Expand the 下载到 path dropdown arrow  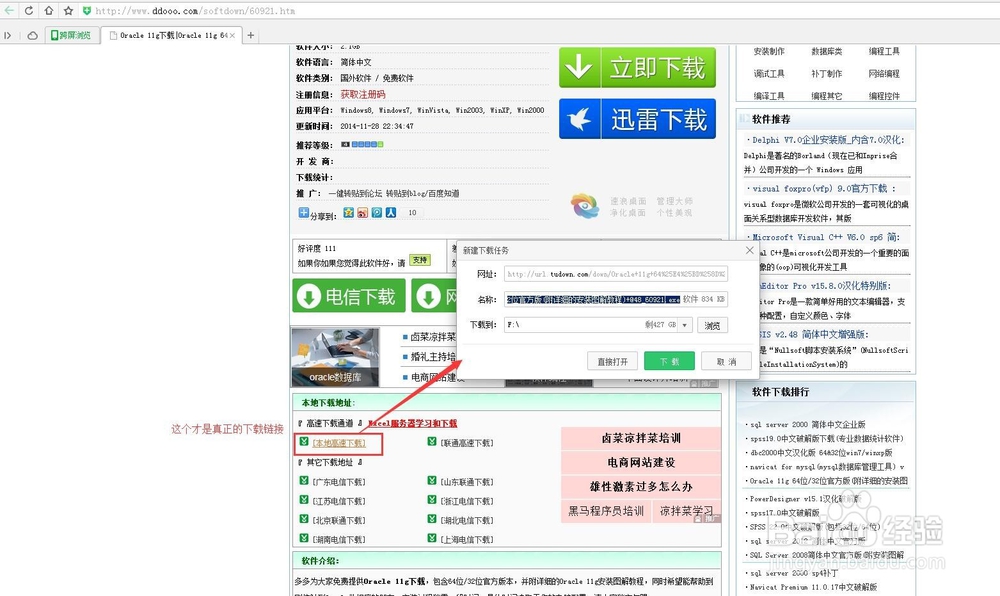(x=685, y=325)
